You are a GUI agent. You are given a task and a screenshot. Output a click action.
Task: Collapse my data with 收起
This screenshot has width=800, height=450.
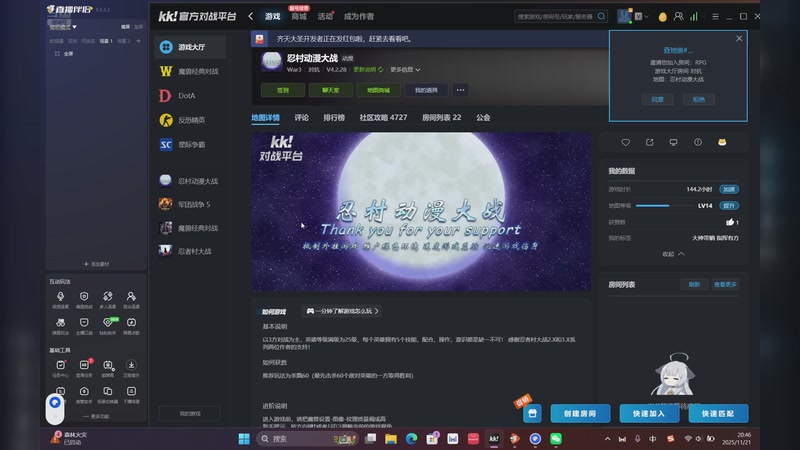673,254
